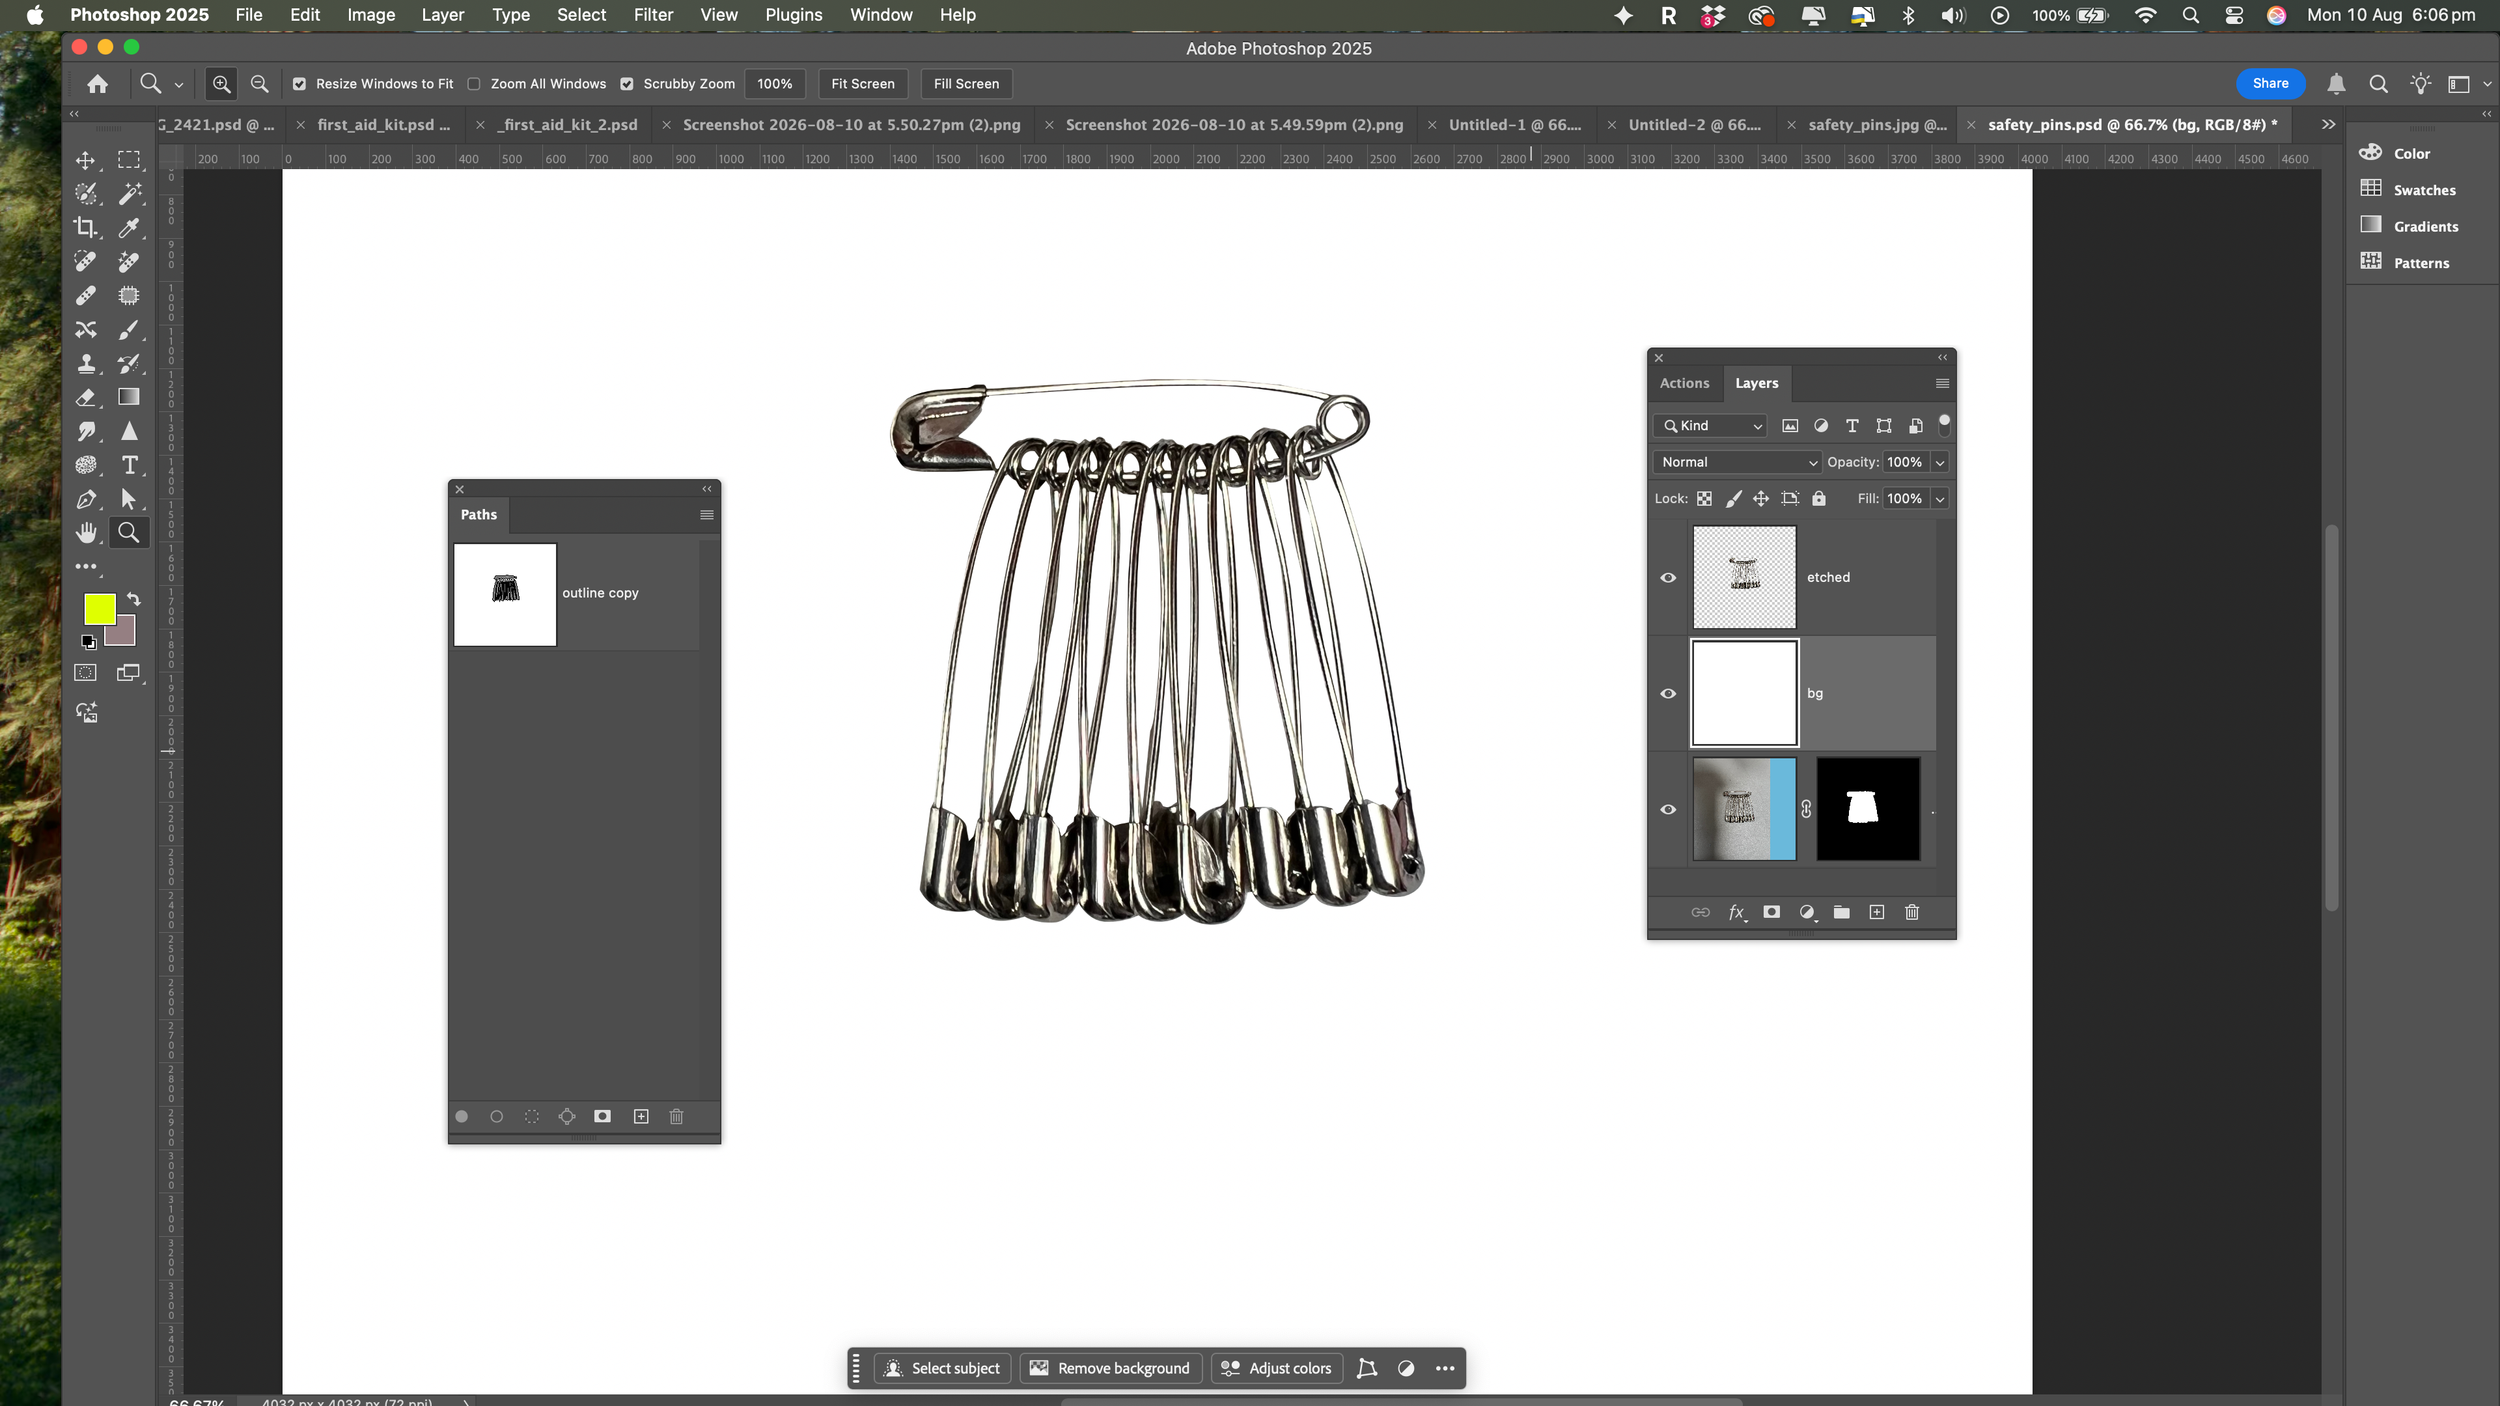Create new layer in Layers panel

pos(1877,912)
